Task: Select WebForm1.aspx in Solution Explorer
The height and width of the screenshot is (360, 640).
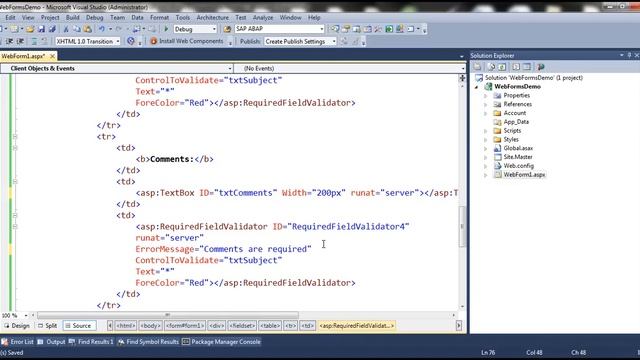Action: [x=524, y=175]
